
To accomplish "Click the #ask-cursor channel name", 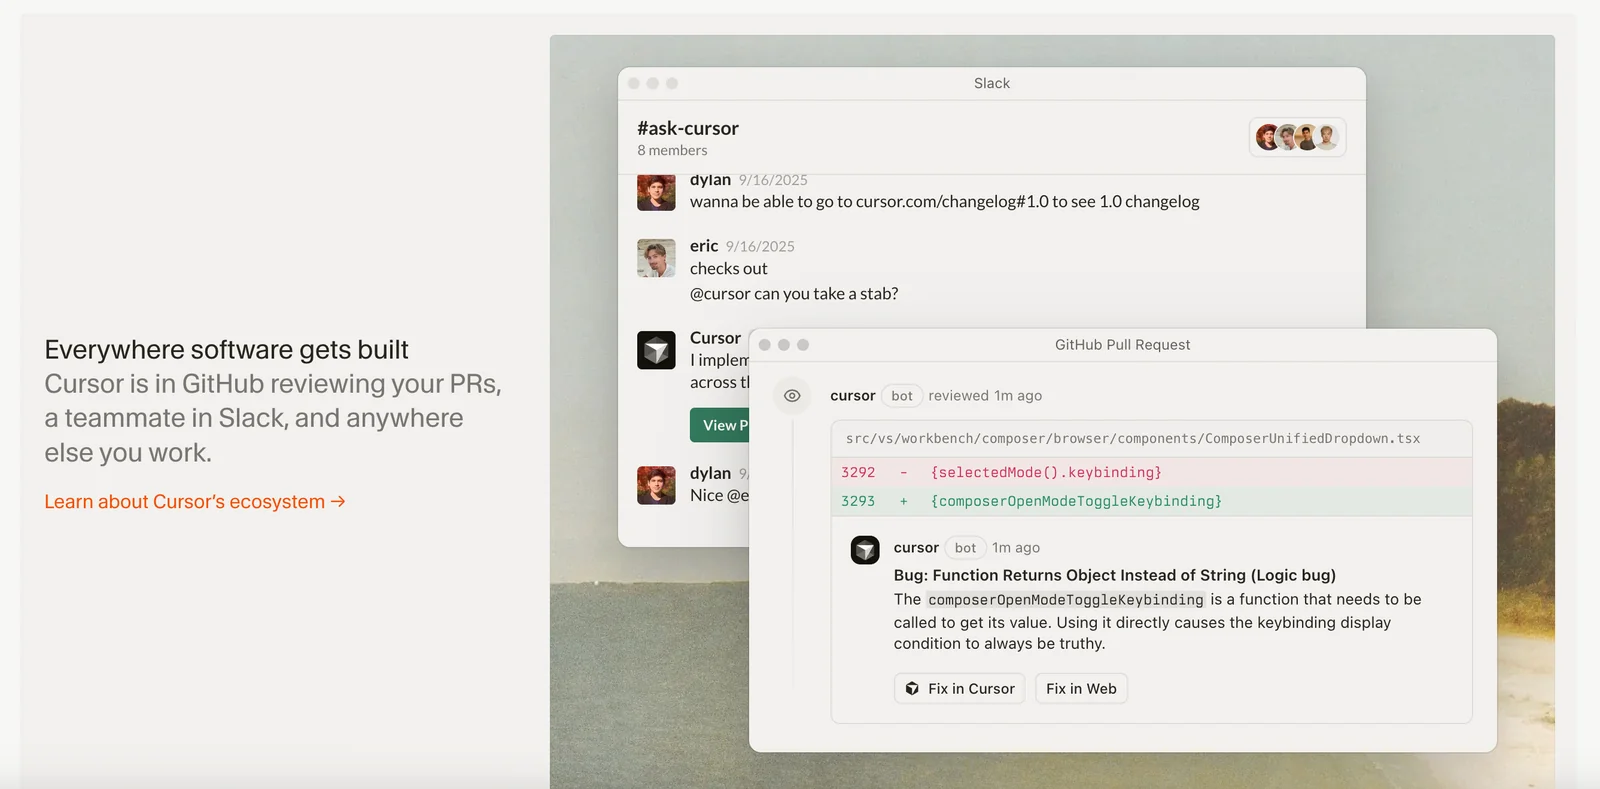I will (688, 128).
